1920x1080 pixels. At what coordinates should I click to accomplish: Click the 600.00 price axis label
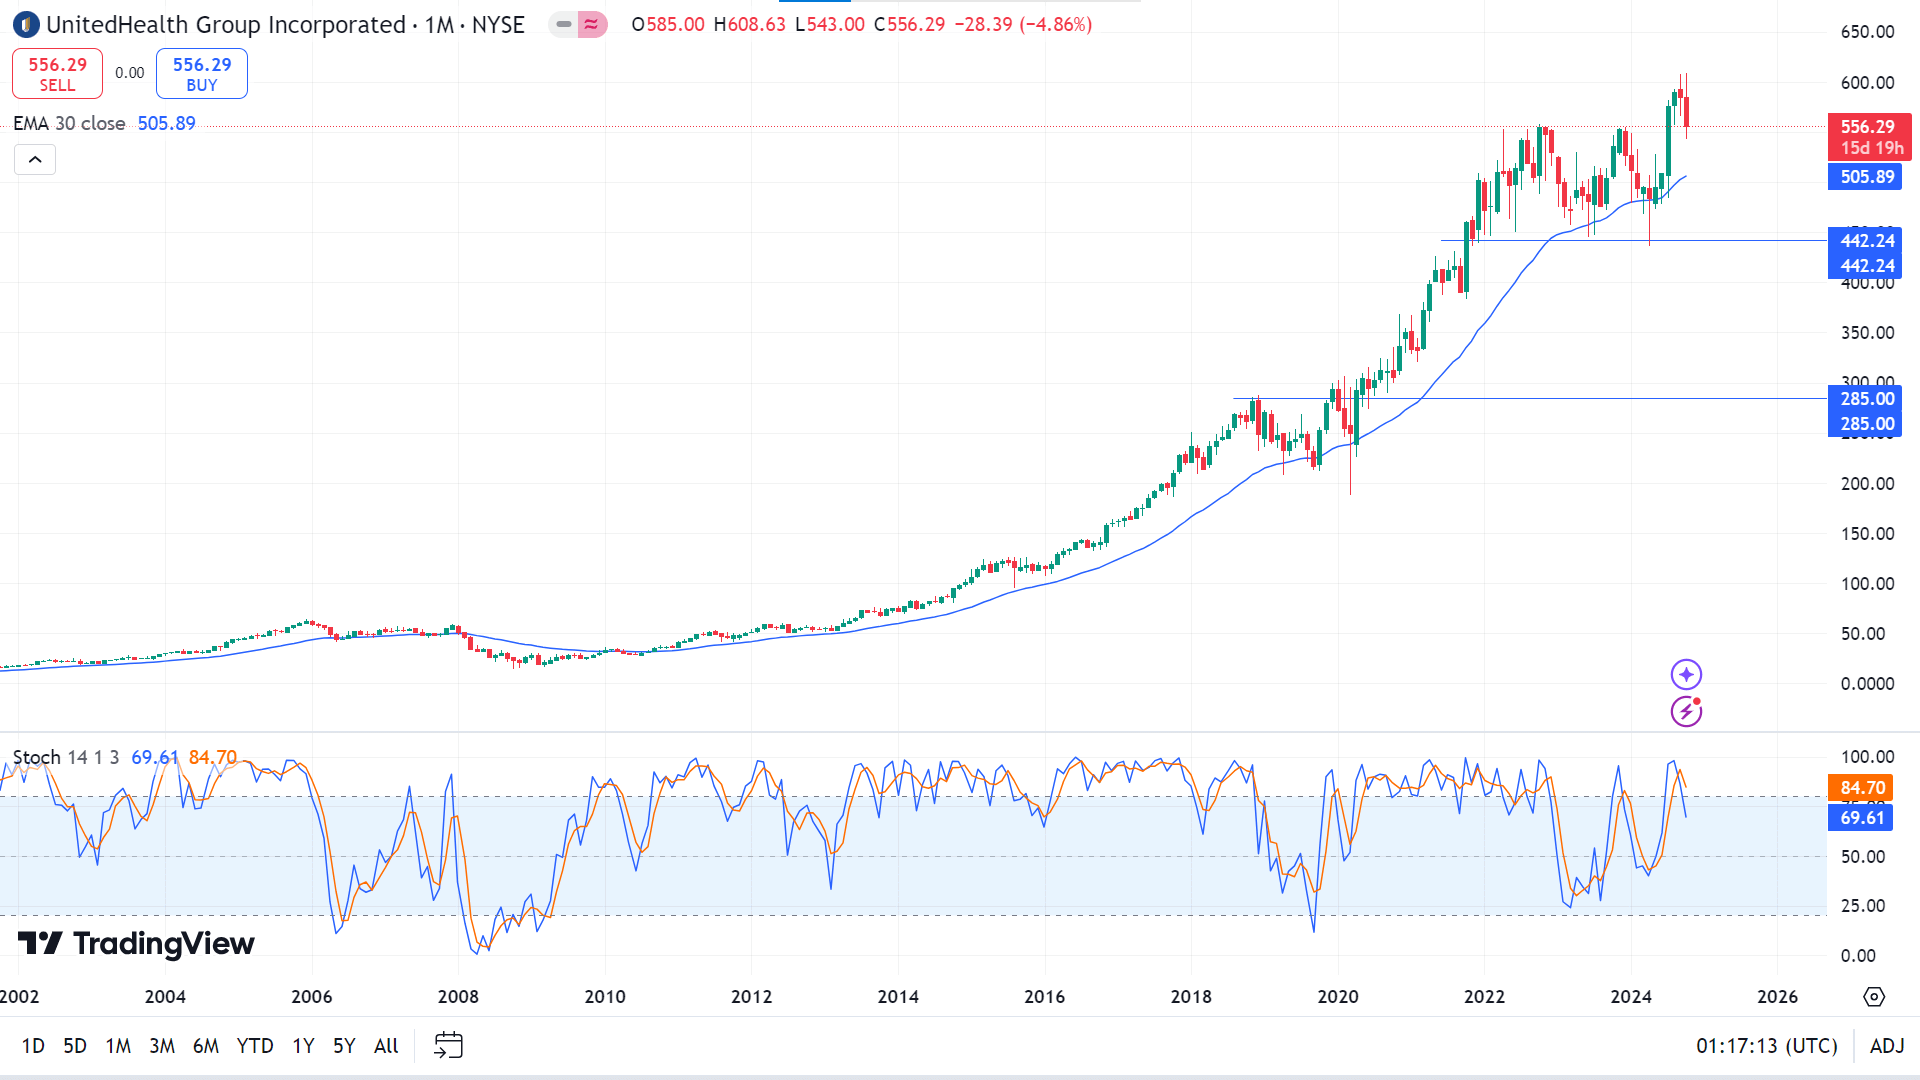1868,83
